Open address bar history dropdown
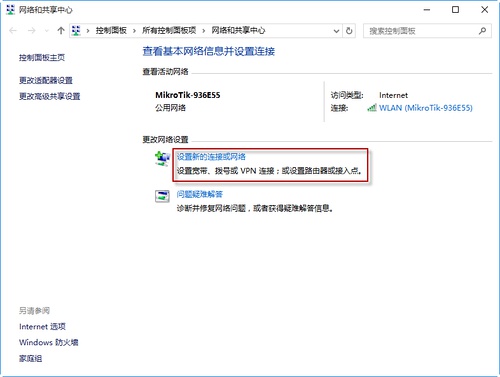The image size is (500, 377). click(336, 31)
